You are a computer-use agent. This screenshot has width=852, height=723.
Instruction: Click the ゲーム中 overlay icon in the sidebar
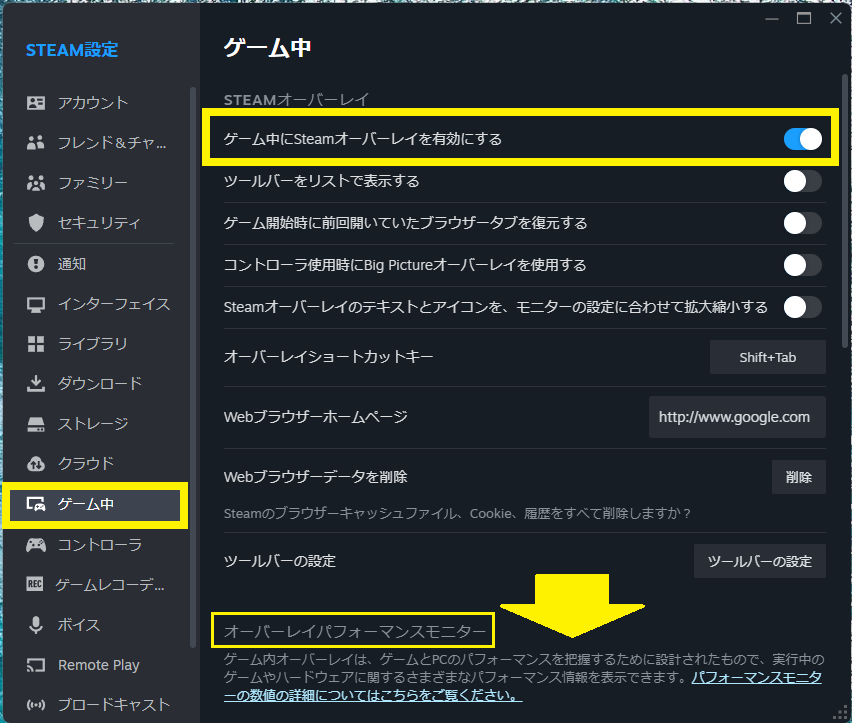(36, 505)
